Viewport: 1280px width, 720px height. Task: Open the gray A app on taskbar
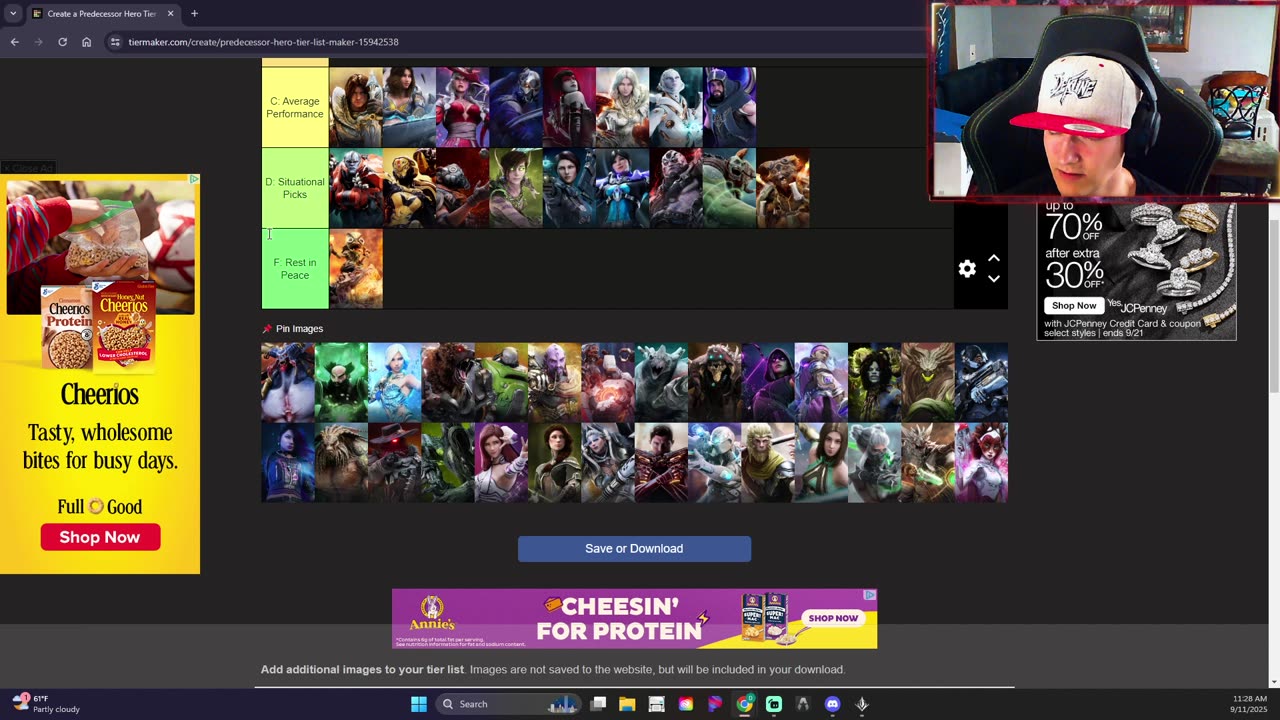pyautogui.click(x=803, y=704)
